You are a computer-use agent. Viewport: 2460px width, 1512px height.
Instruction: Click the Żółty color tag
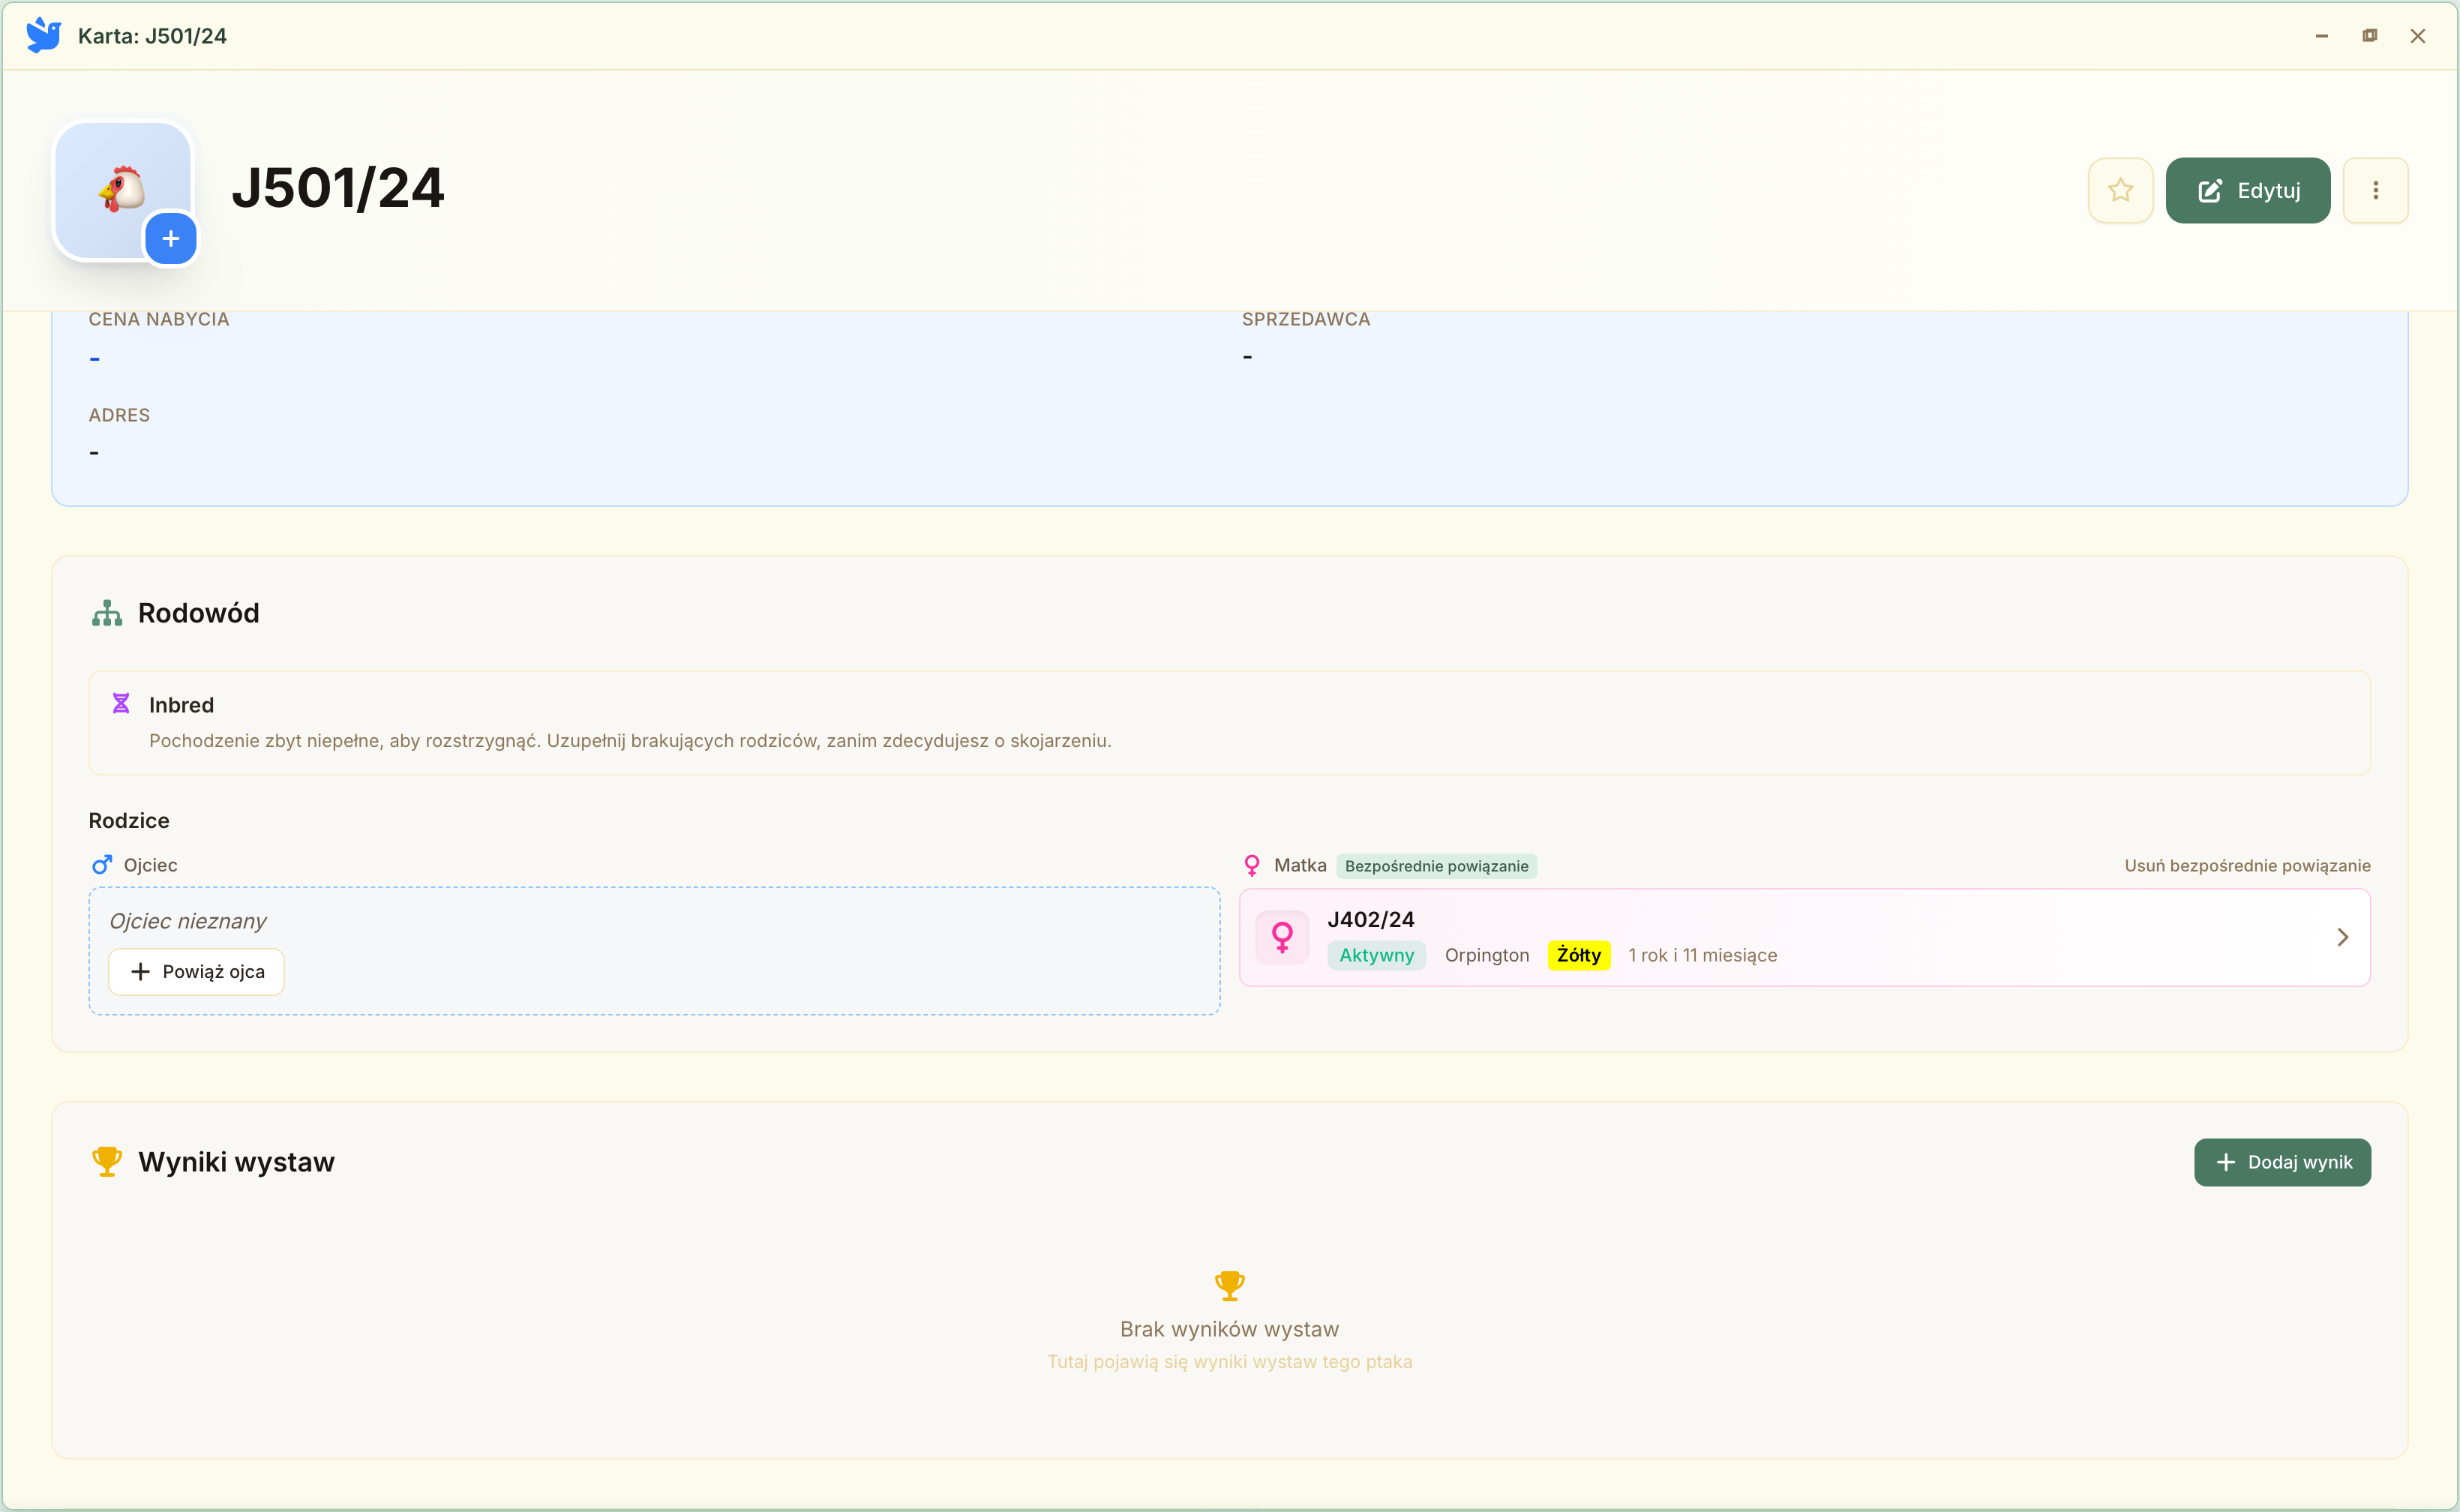[x=1578, y=955]
